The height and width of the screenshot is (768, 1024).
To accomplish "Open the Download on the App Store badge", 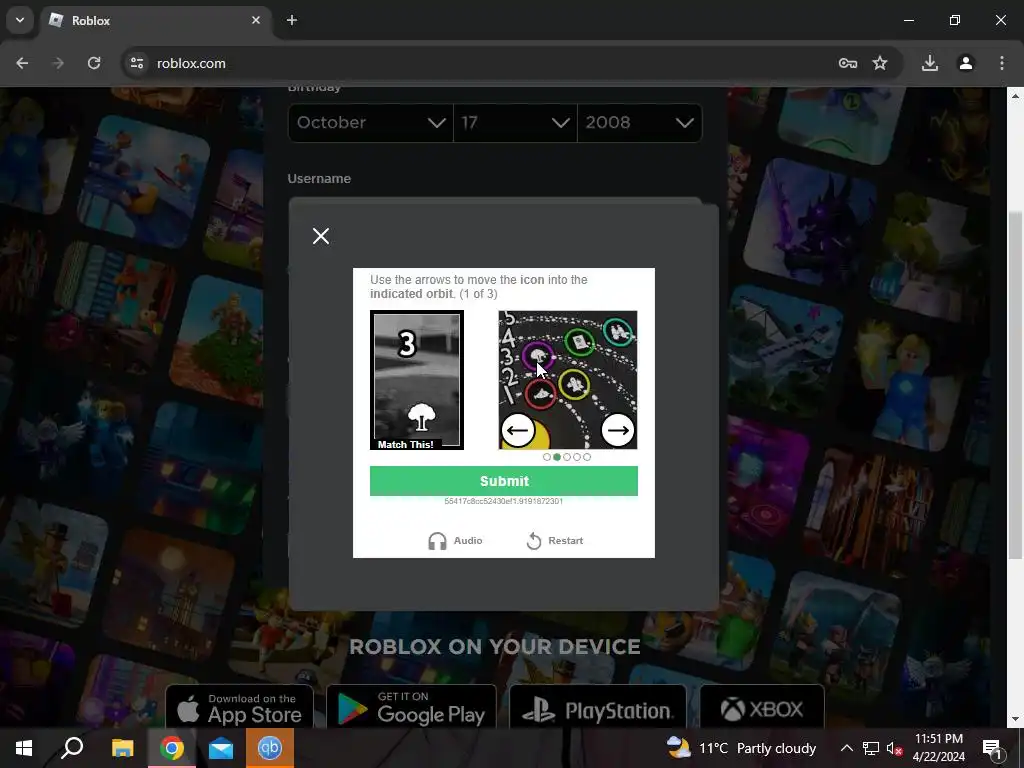I will click(239, 708).
